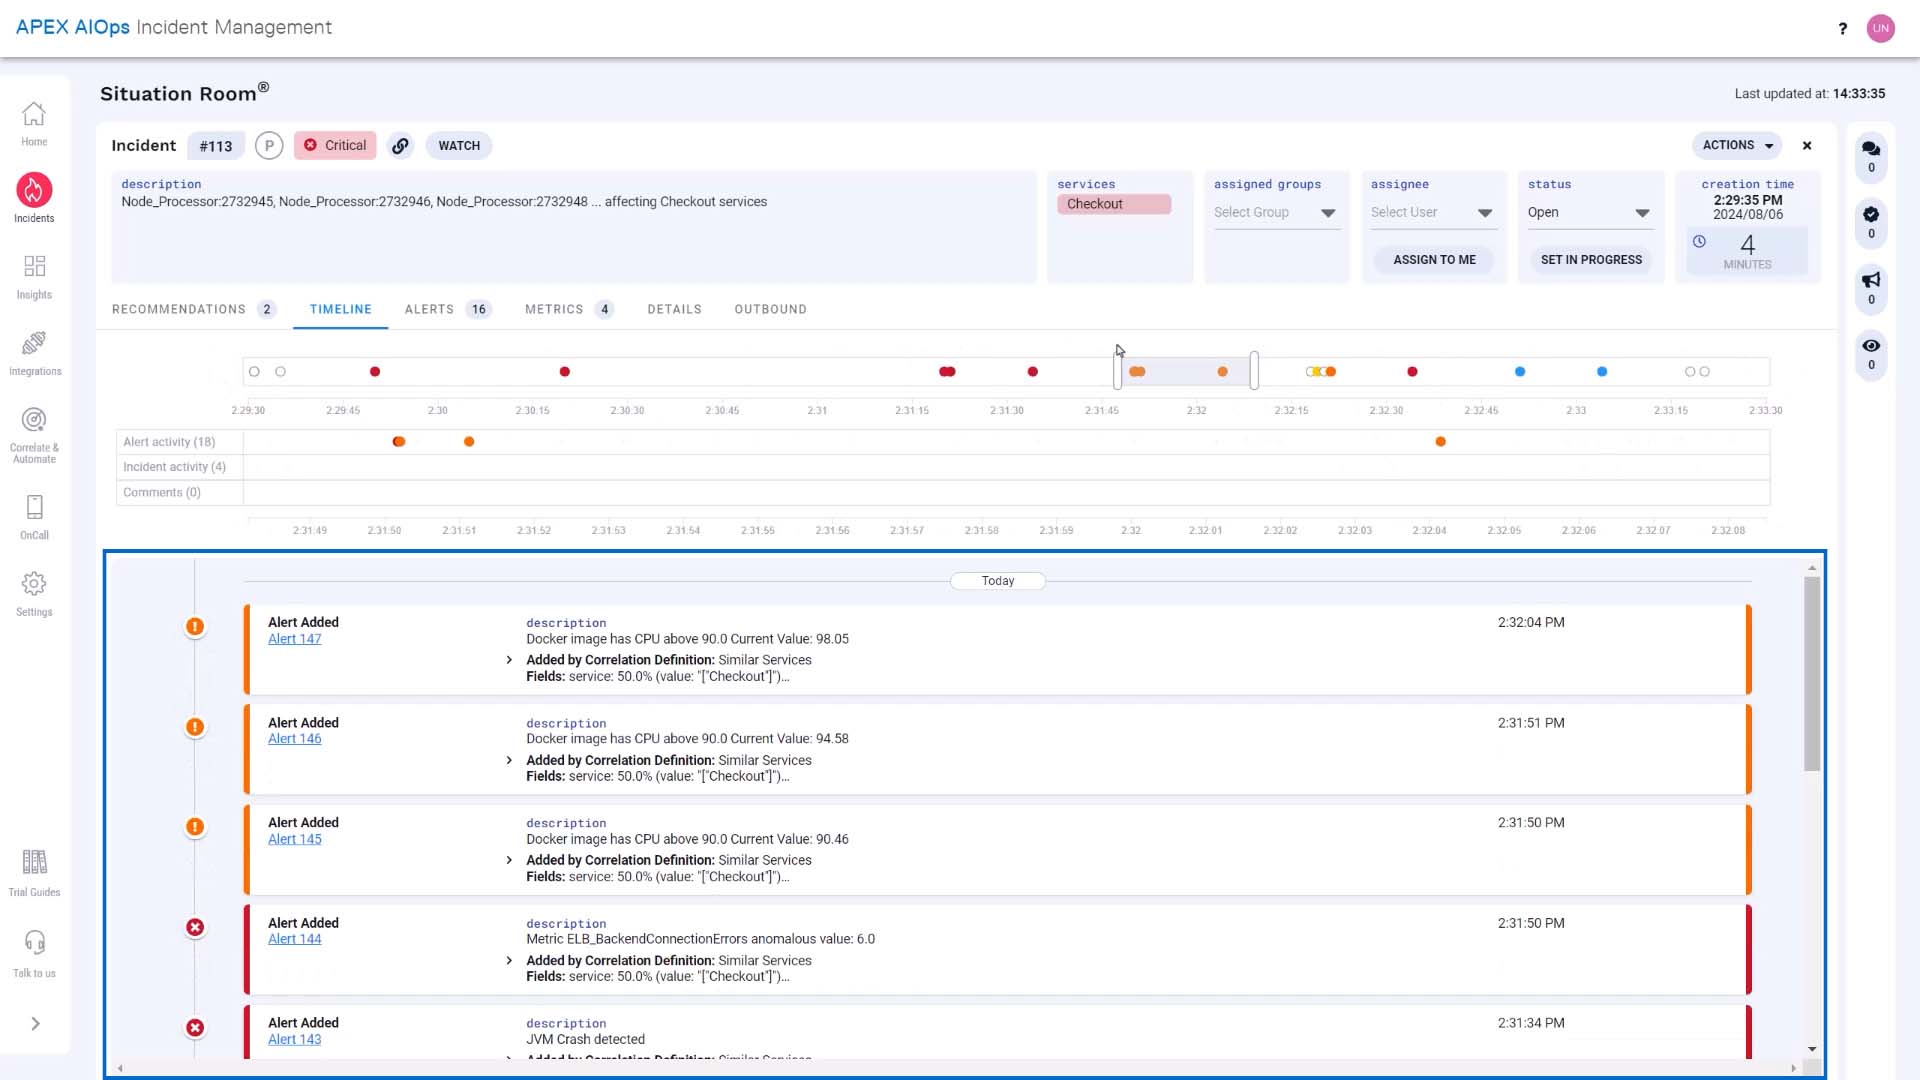Click the red timeline dot near 2:29:45

375,372
